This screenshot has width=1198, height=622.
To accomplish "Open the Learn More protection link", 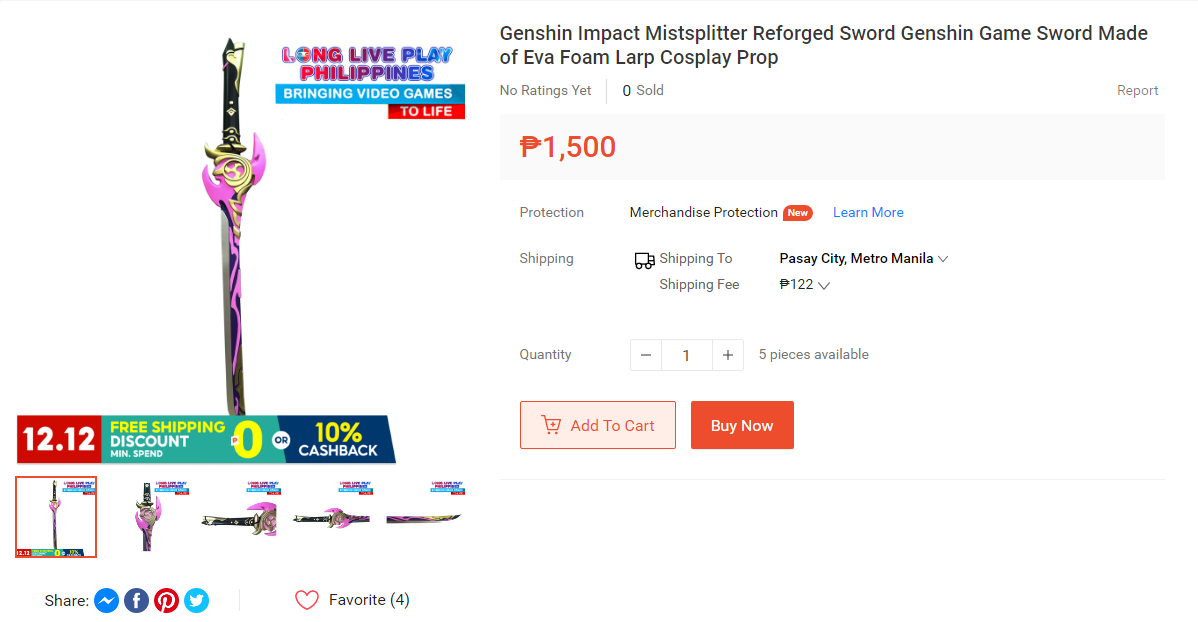I will [x=868, y=212].
